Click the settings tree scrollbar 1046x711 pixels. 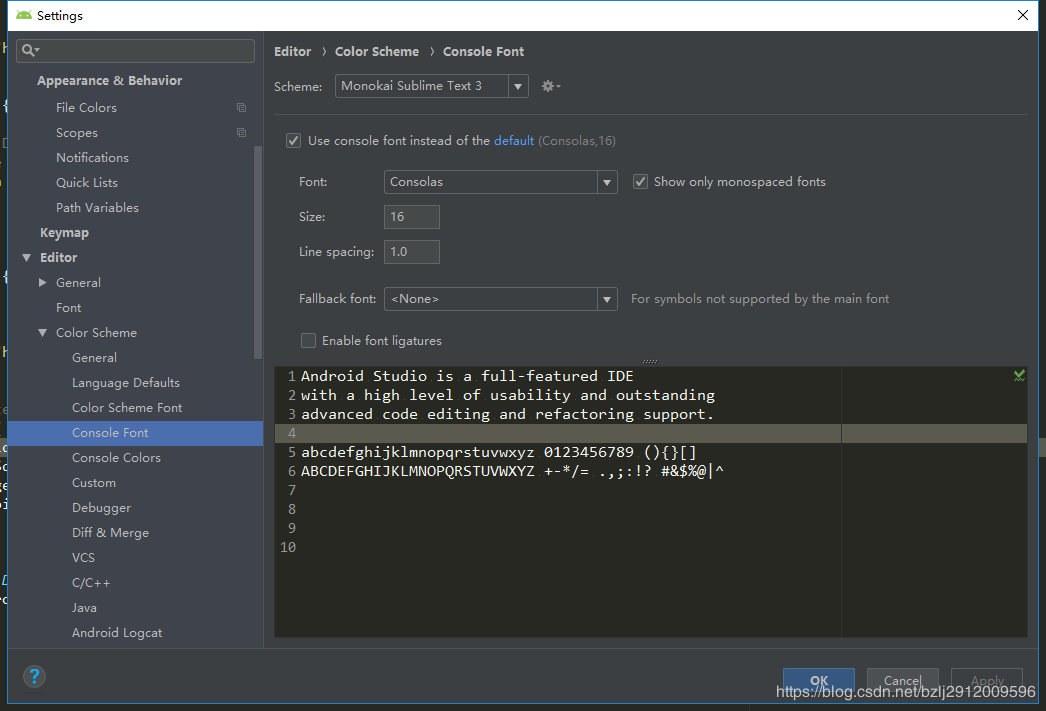258,252
